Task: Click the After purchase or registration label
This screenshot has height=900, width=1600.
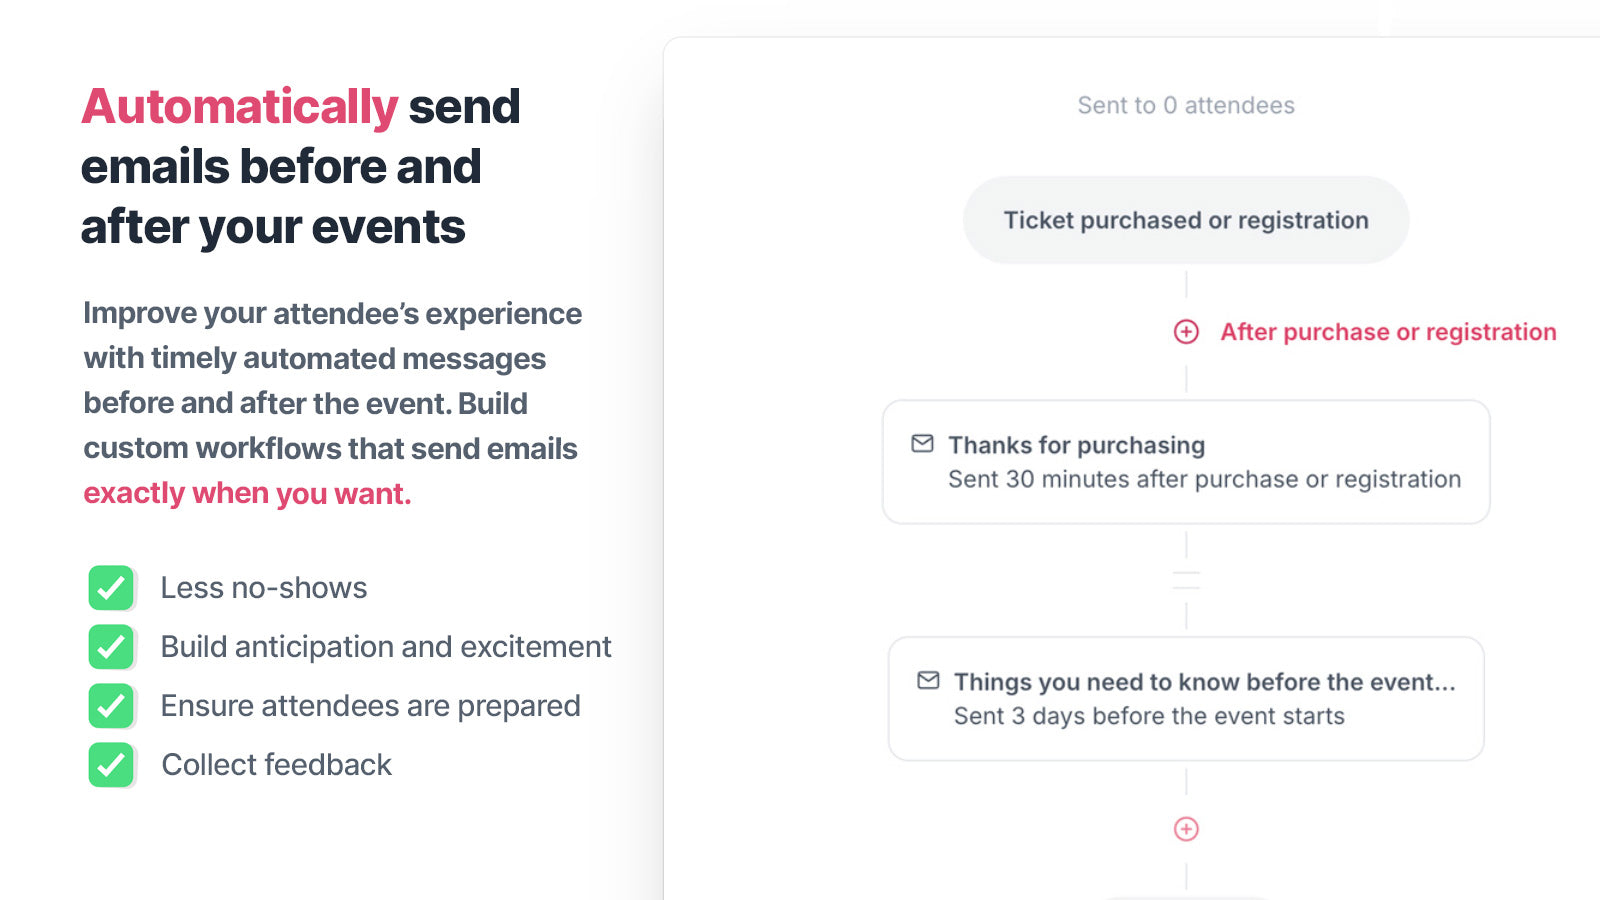Action: (1388, 332)
